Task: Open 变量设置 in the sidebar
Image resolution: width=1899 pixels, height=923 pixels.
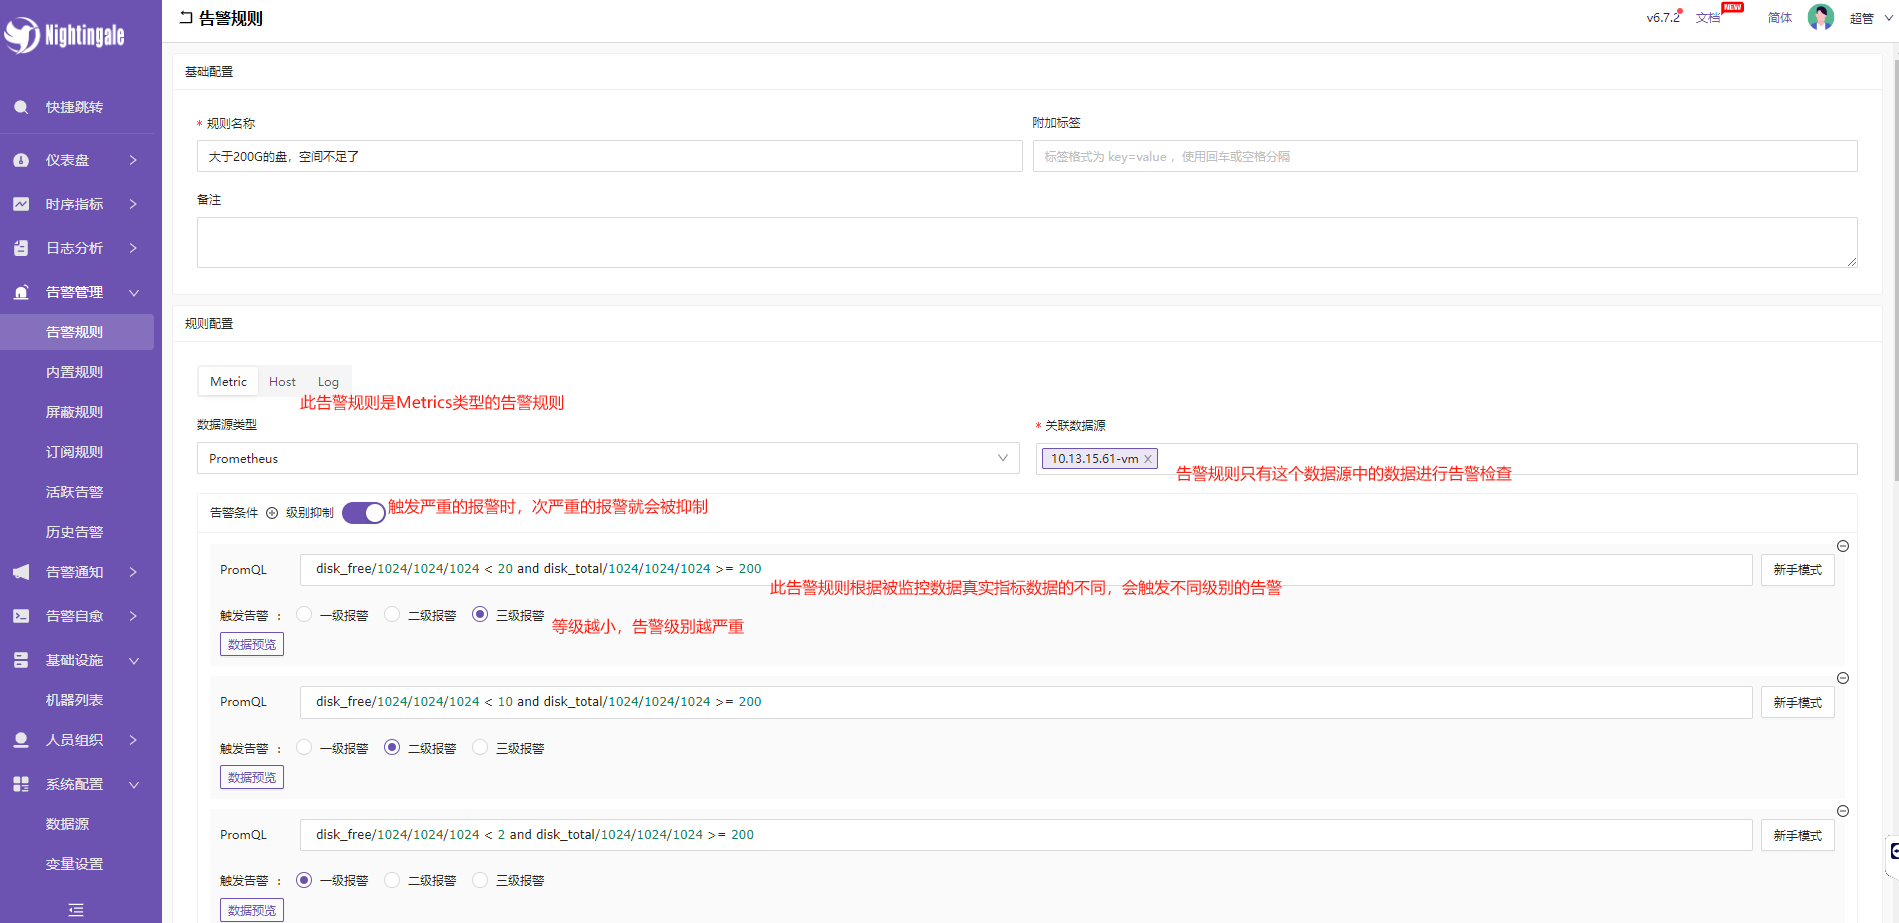Action: (77, 864)
